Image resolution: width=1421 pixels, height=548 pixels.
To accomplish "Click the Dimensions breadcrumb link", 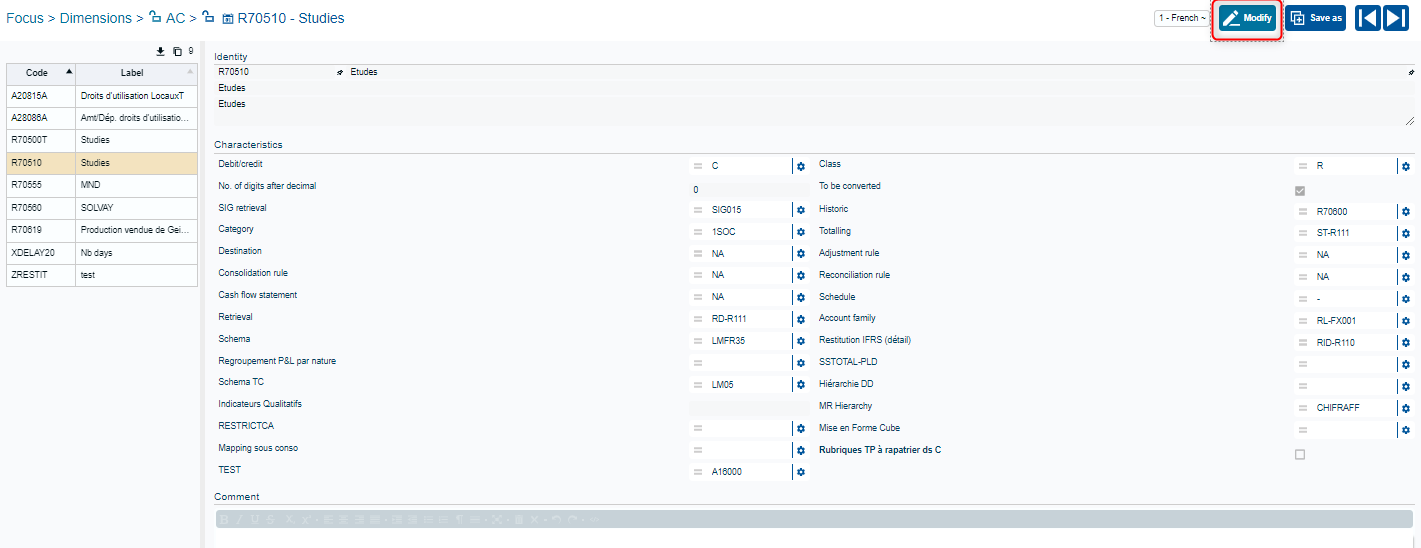I will (x=96, y=18).
